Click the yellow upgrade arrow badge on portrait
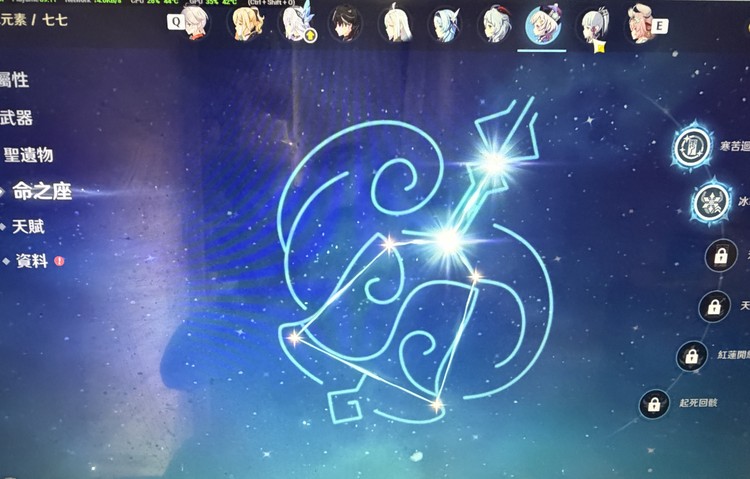Image resolution: width=750 pixels, height=479 pixels. 310,35
